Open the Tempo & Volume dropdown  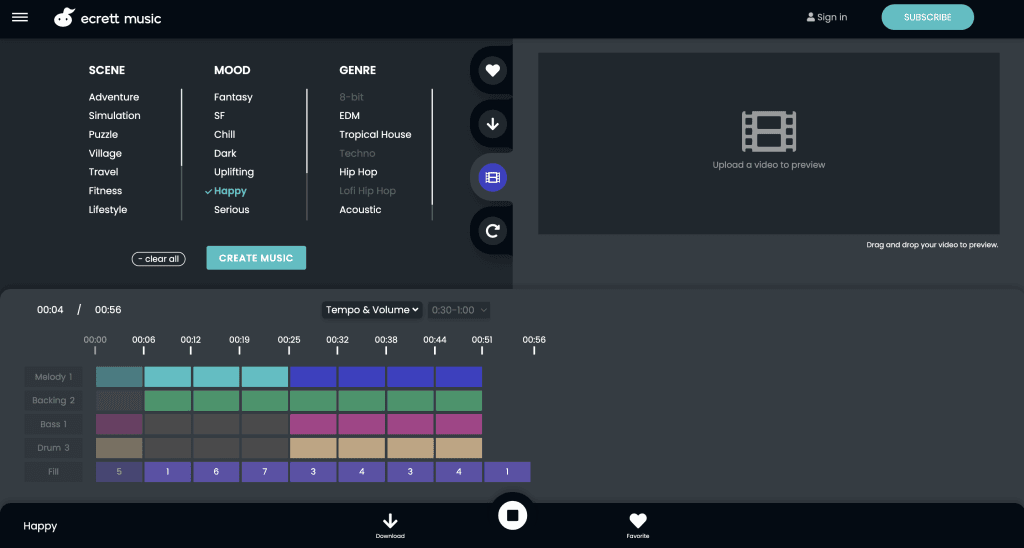(x=372, y=310)
